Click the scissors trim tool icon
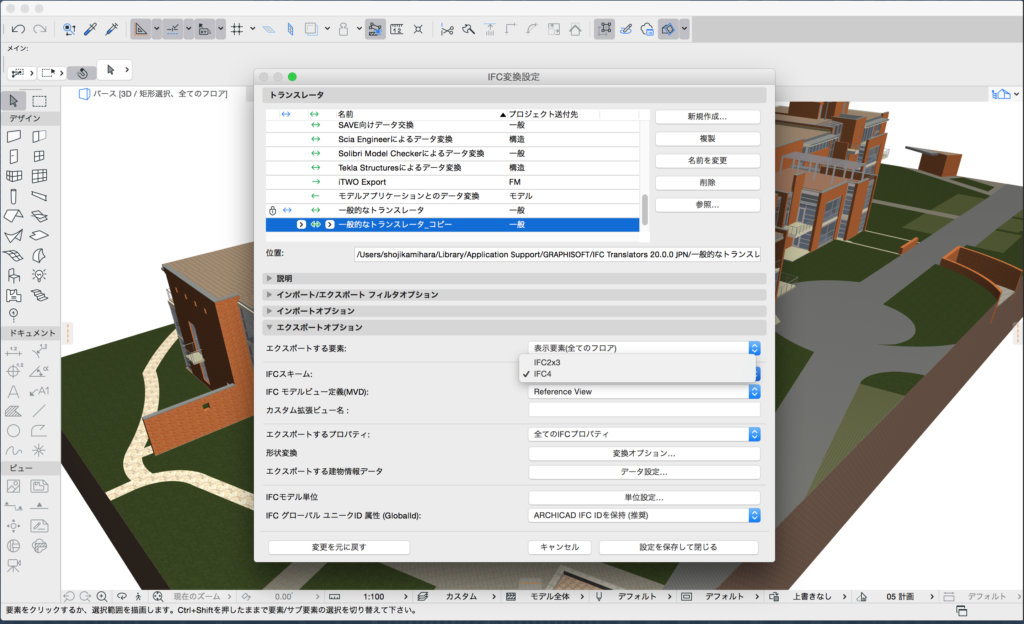The height and width of the screenshot is (624, 1024). click(447, 29)
